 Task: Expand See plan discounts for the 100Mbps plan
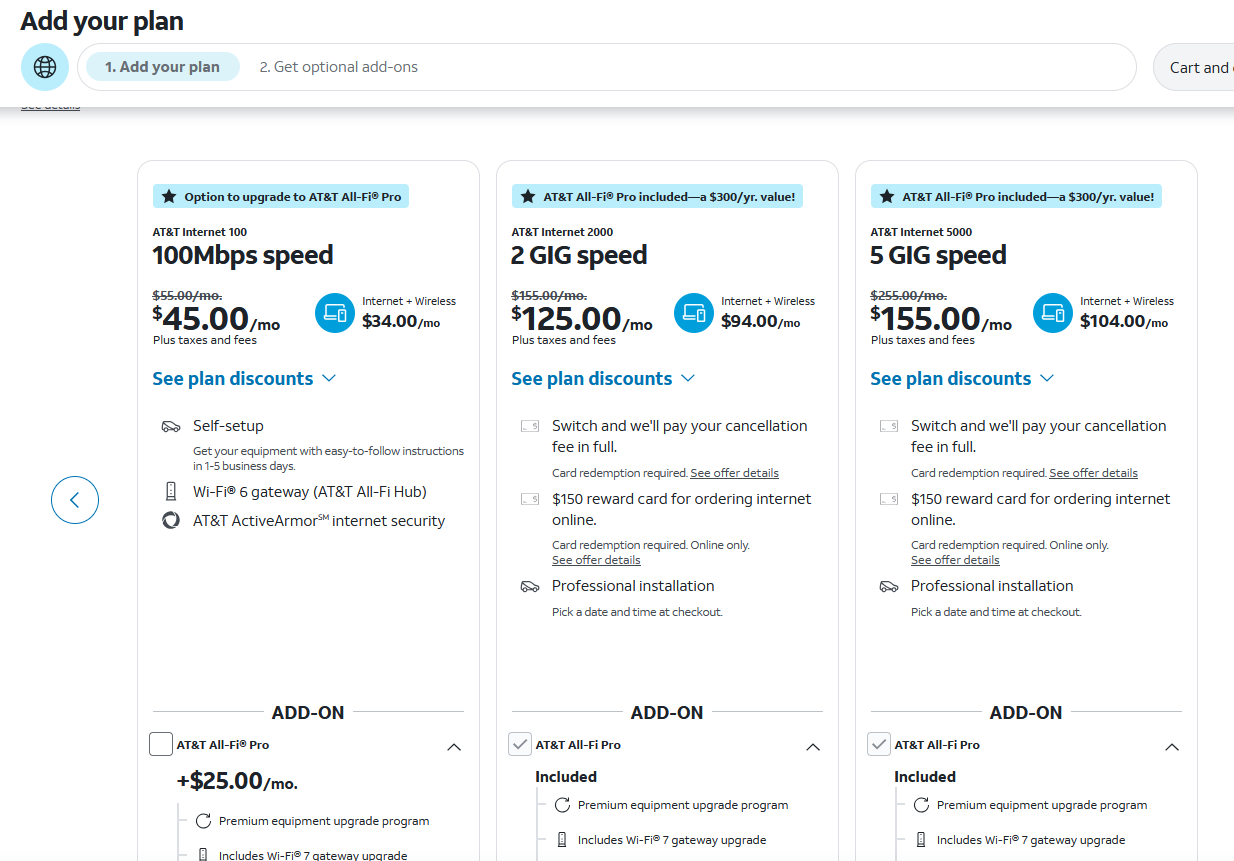(x=244, y=379)
